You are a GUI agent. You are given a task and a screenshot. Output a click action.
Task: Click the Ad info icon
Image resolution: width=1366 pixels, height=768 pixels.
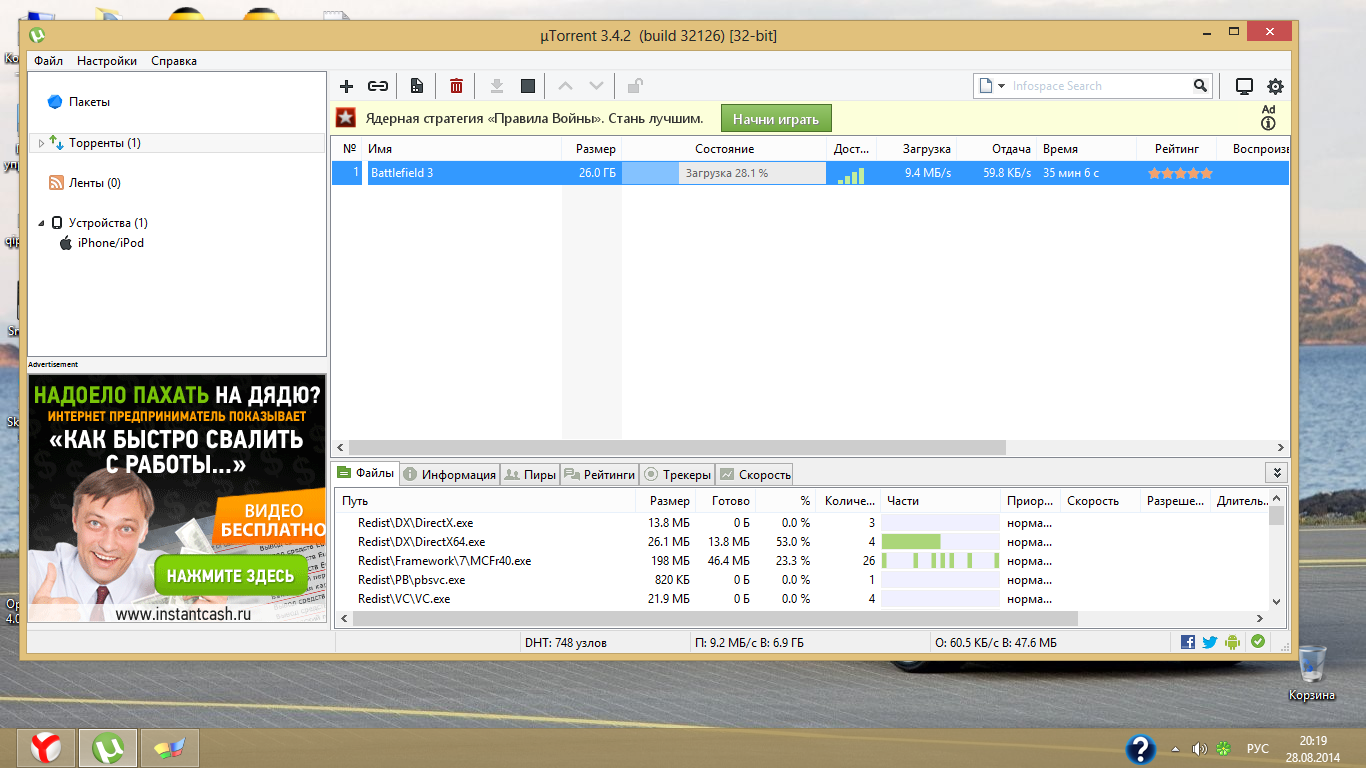point(1268,124)
